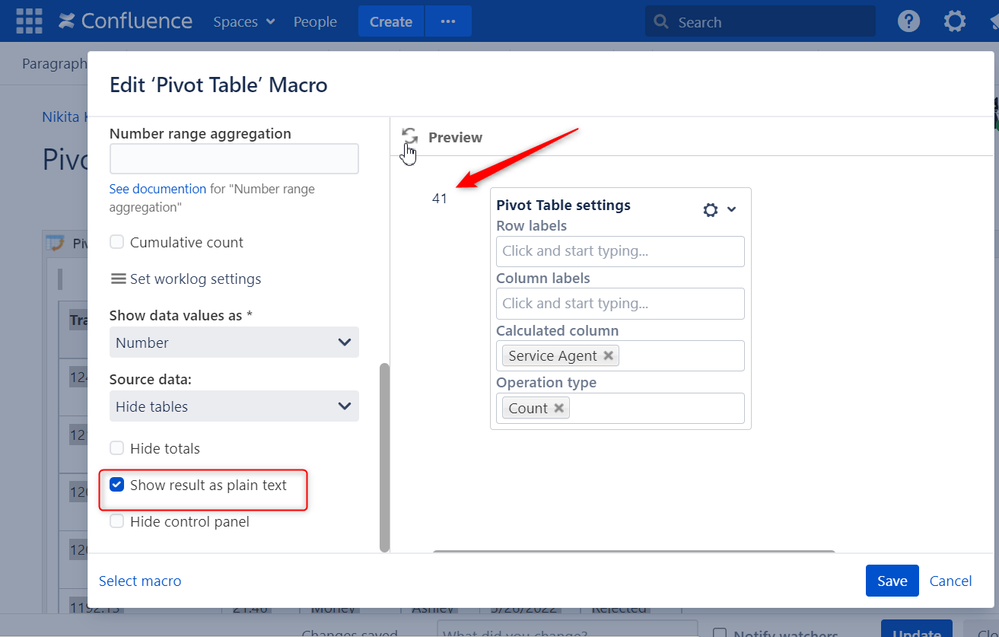This screenshot has height=637, width=999.
Task: Click Set worklog settings
Action: pos(196,279)
